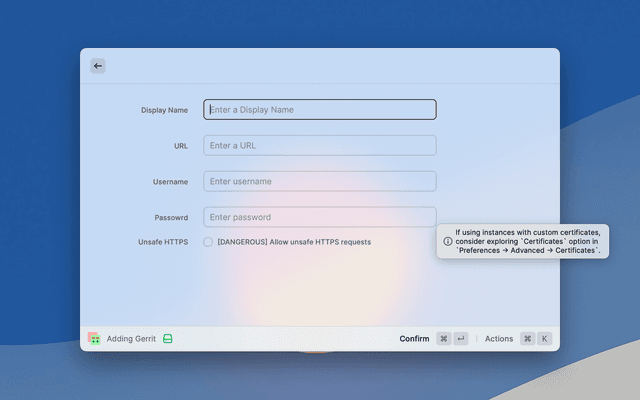Go back using the left arrow button
Image resolution: width=640 pixels, height=400 pixels.
[98, 66]
